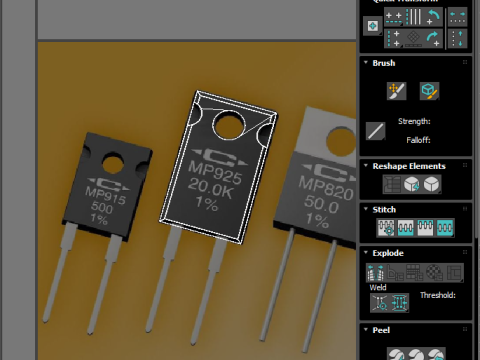Click the Linear Align vertical lines icon

click(414, 17)
